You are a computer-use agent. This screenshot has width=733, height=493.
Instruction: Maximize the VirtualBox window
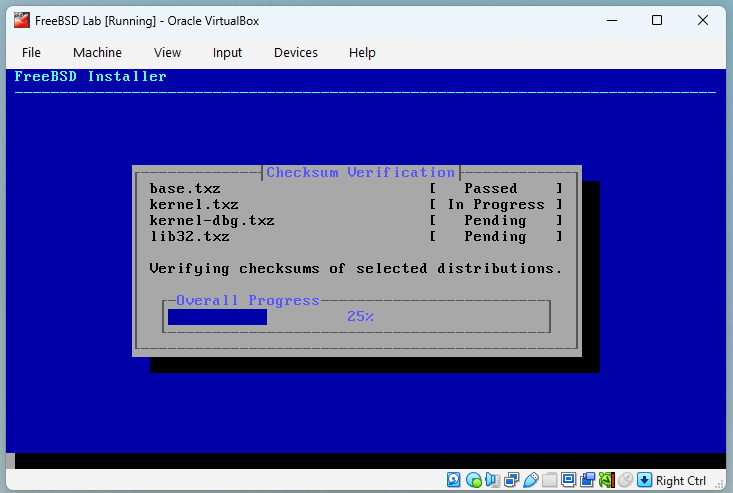[657, 21]
